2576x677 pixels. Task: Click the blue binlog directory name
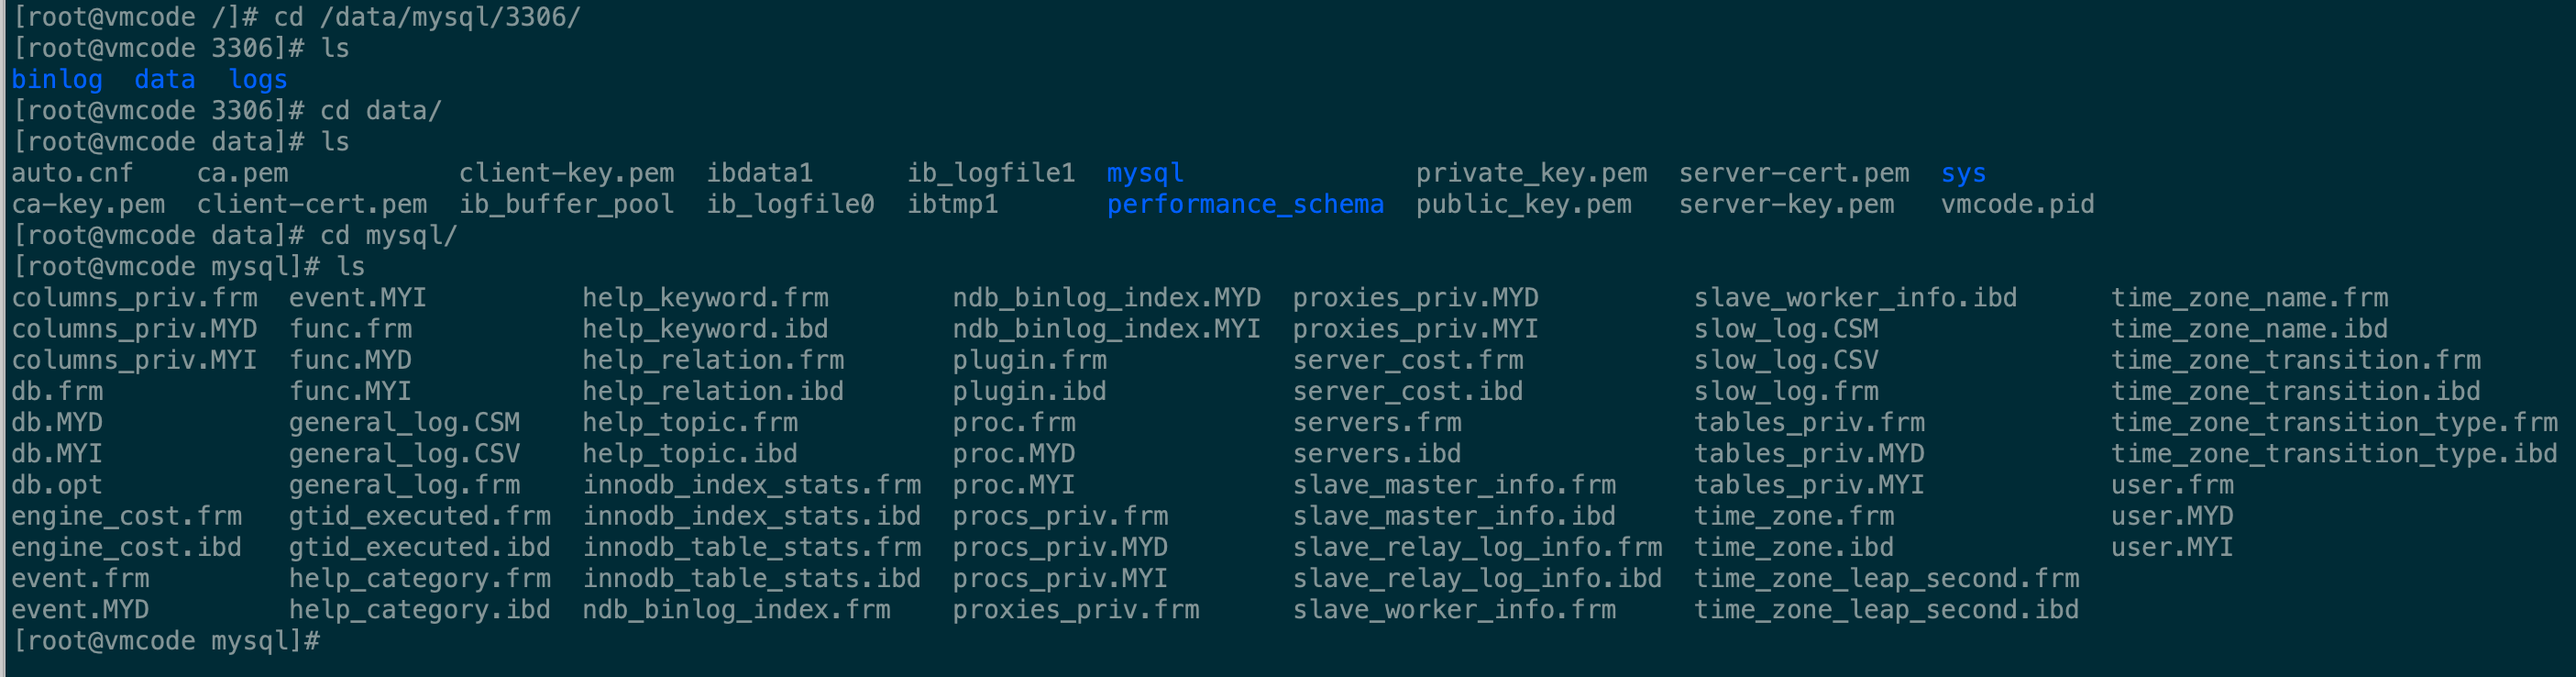(x=57, y=79)
